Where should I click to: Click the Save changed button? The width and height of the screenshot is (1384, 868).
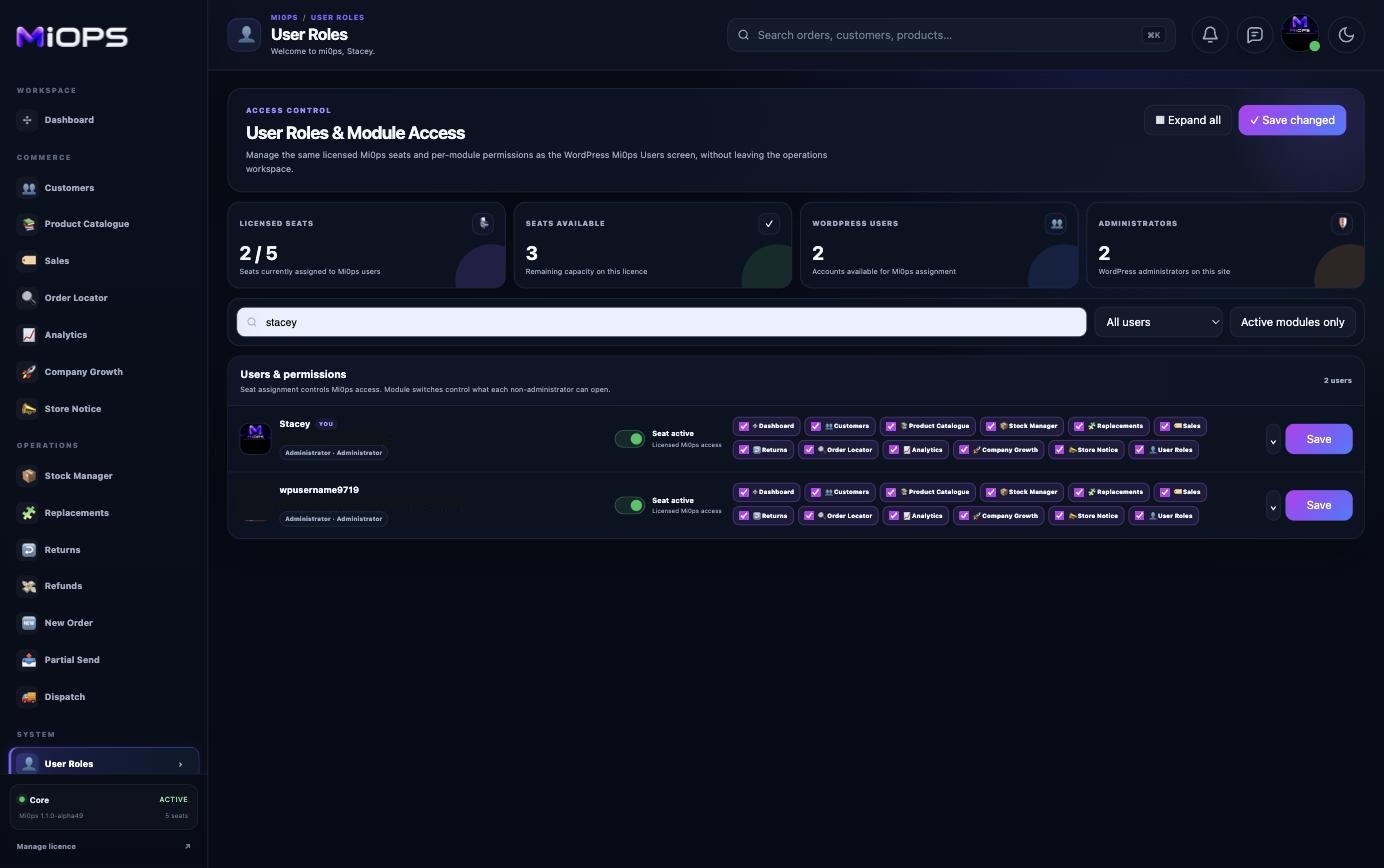(x=1292, y=120)
